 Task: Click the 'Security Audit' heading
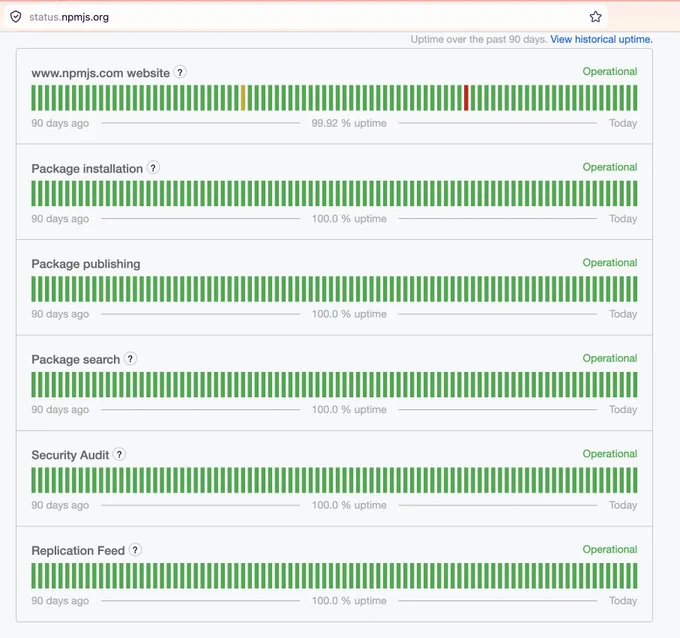coord(70,455)
